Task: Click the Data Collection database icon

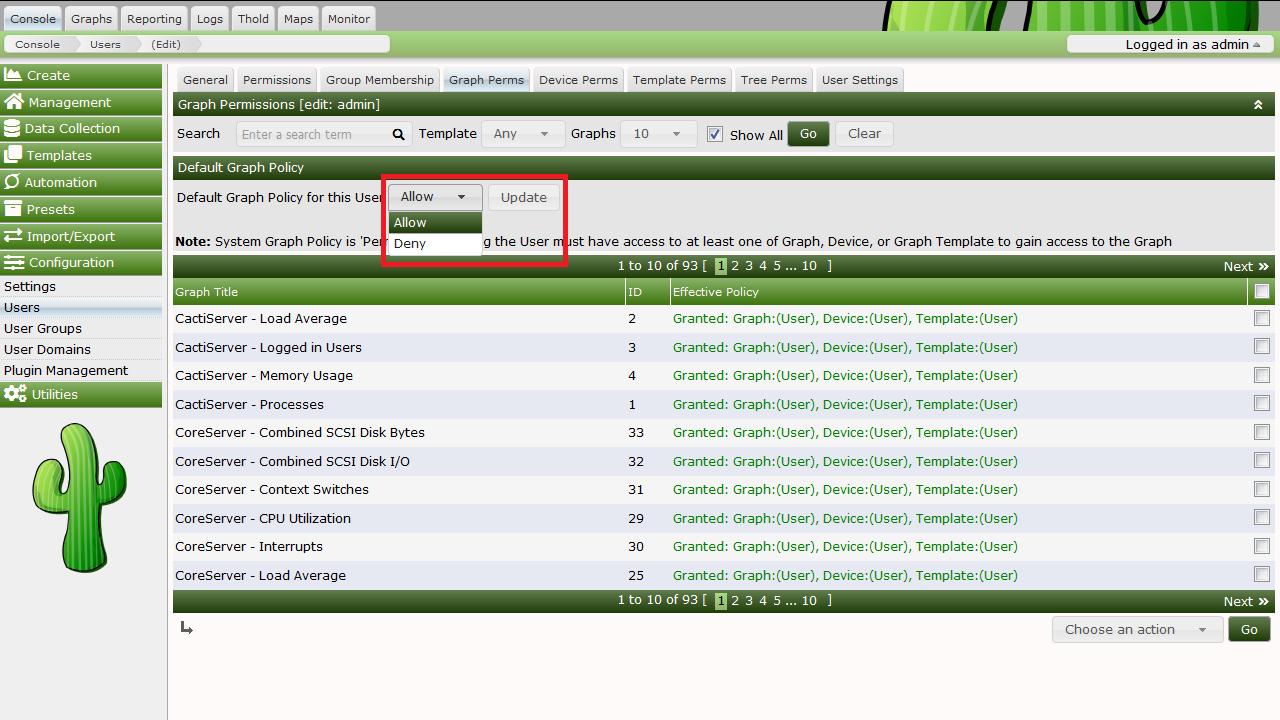Action: 13,128
